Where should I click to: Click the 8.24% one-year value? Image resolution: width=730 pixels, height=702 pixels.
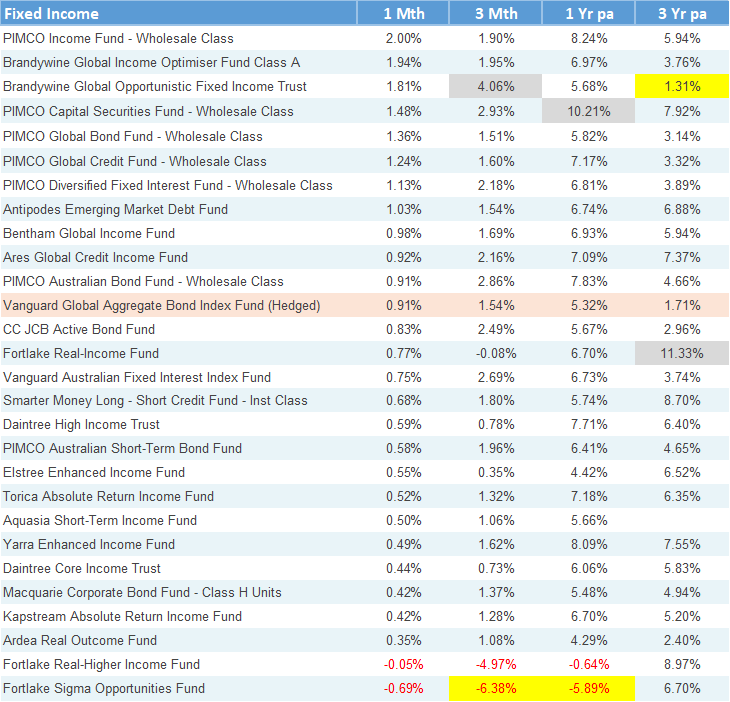[589, 38]
